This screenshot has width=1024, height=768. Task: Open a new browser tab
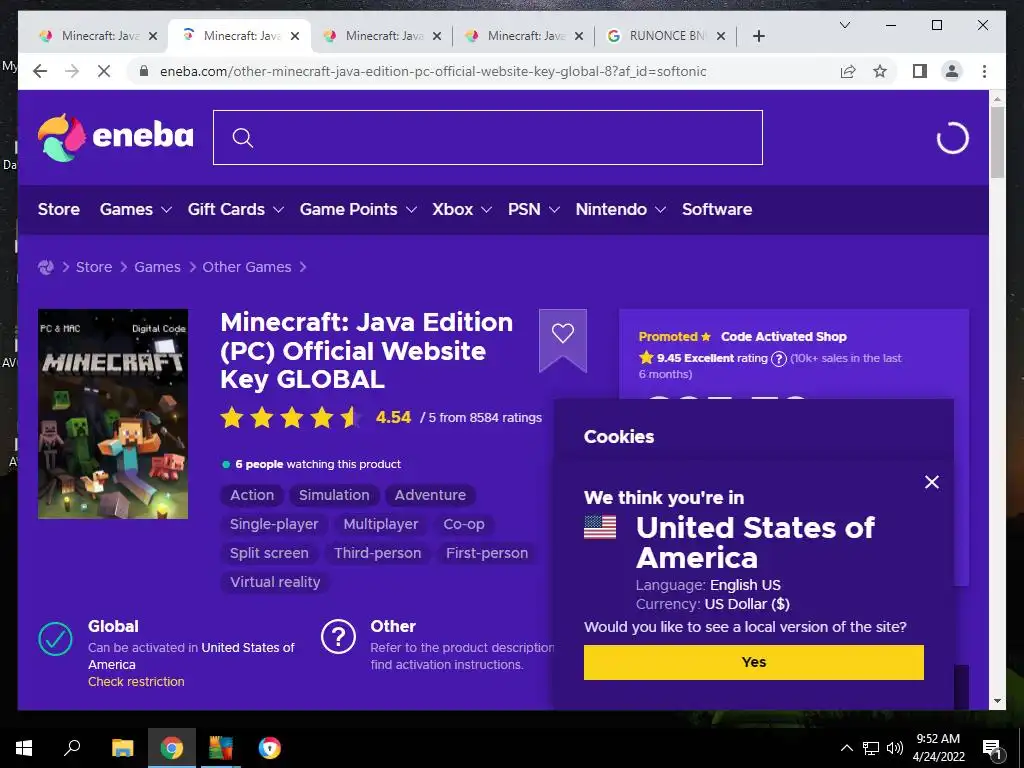(758, 36)
